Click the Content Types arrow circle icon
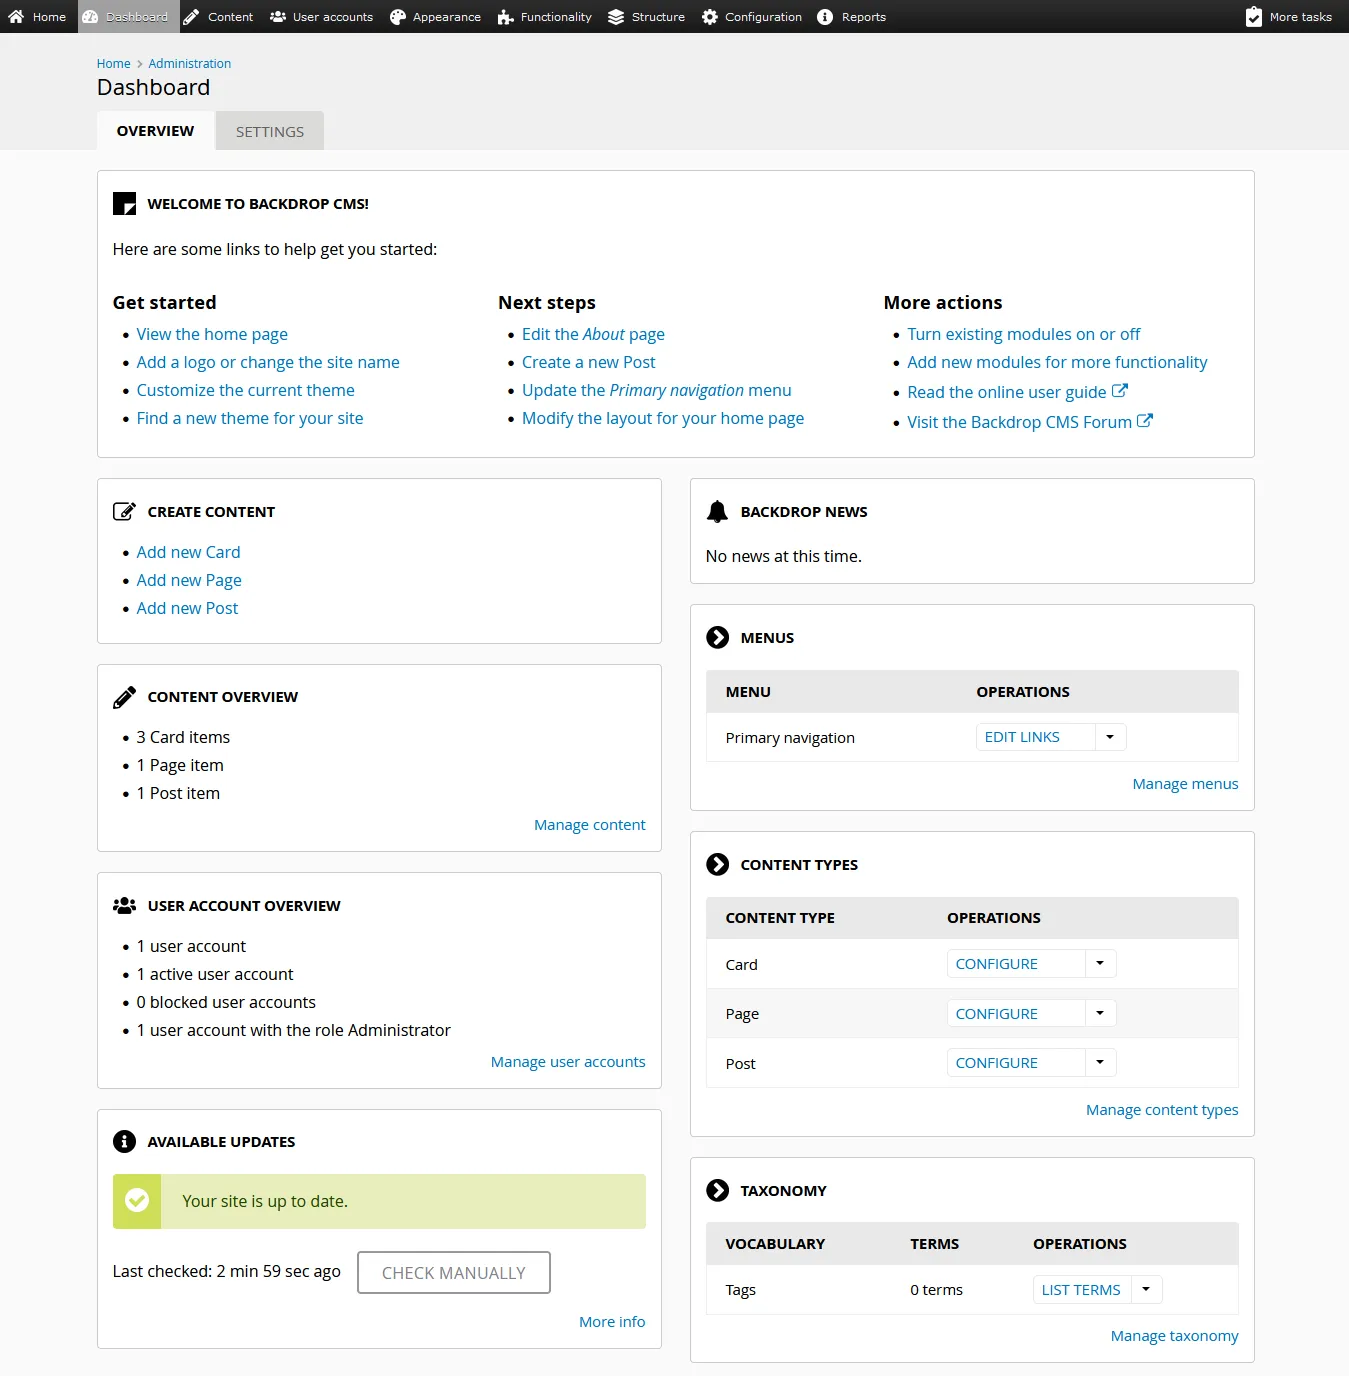This screenshot has height=1376, width=1349. [717, 864]
